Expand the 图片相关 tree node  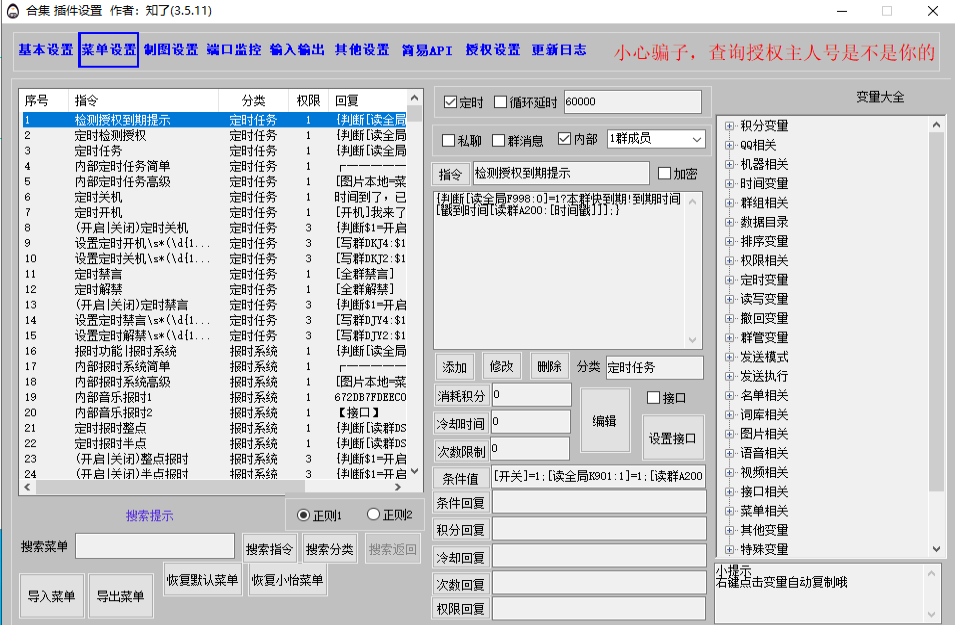[x=729, y=434]
